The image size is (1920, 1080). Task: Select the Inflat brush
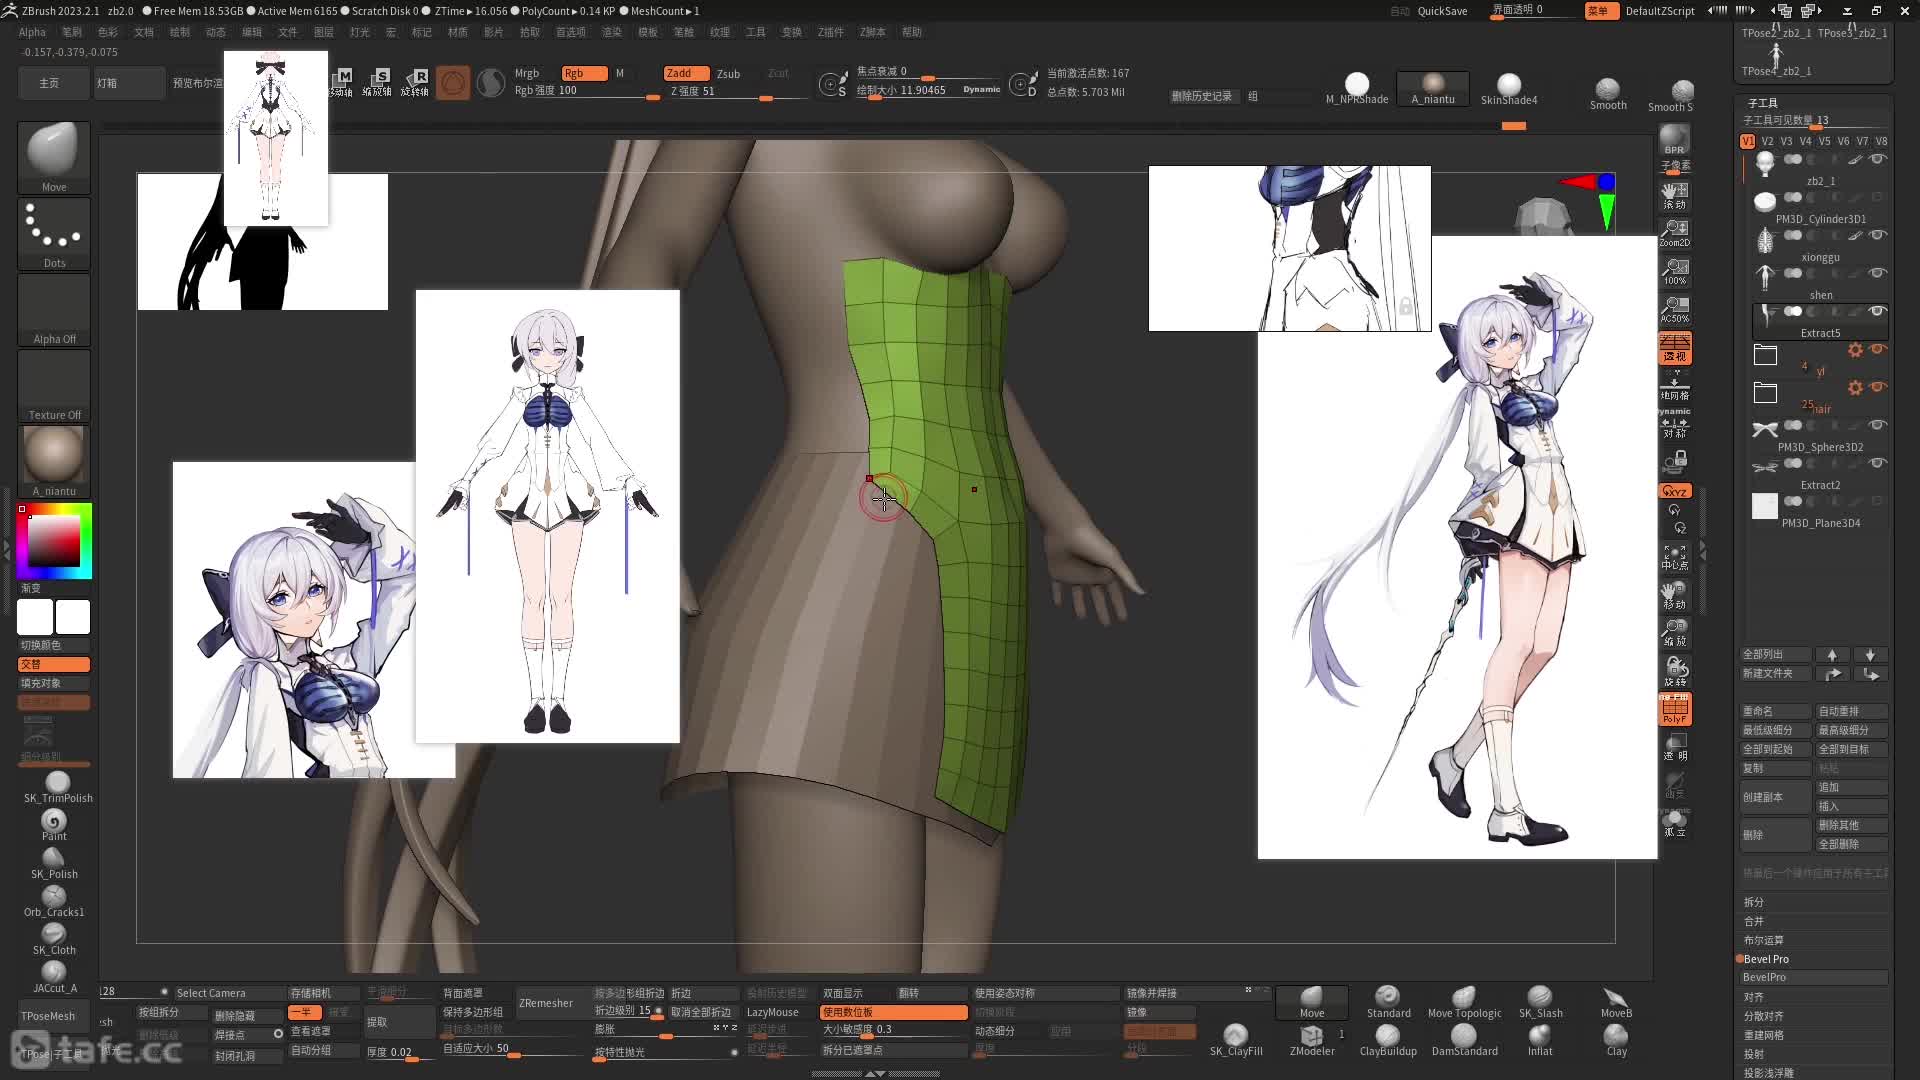[x=1540, y=1040]
